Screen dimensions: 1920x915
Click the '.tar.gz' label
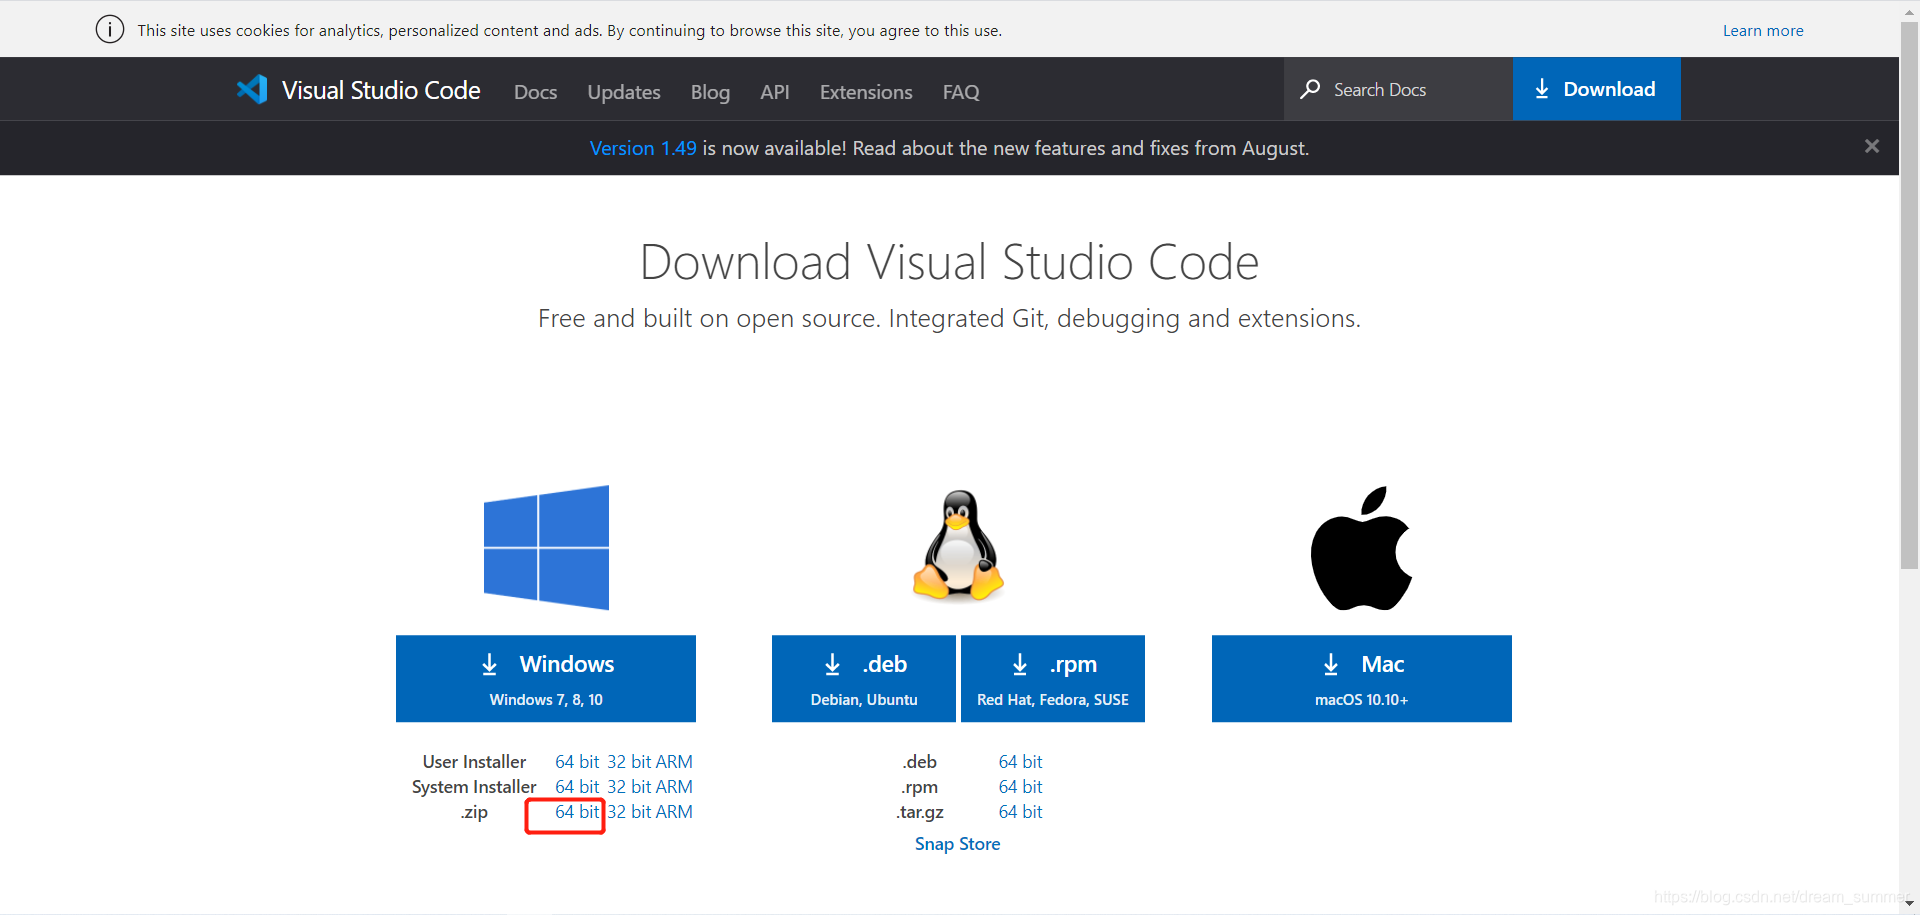920,812
